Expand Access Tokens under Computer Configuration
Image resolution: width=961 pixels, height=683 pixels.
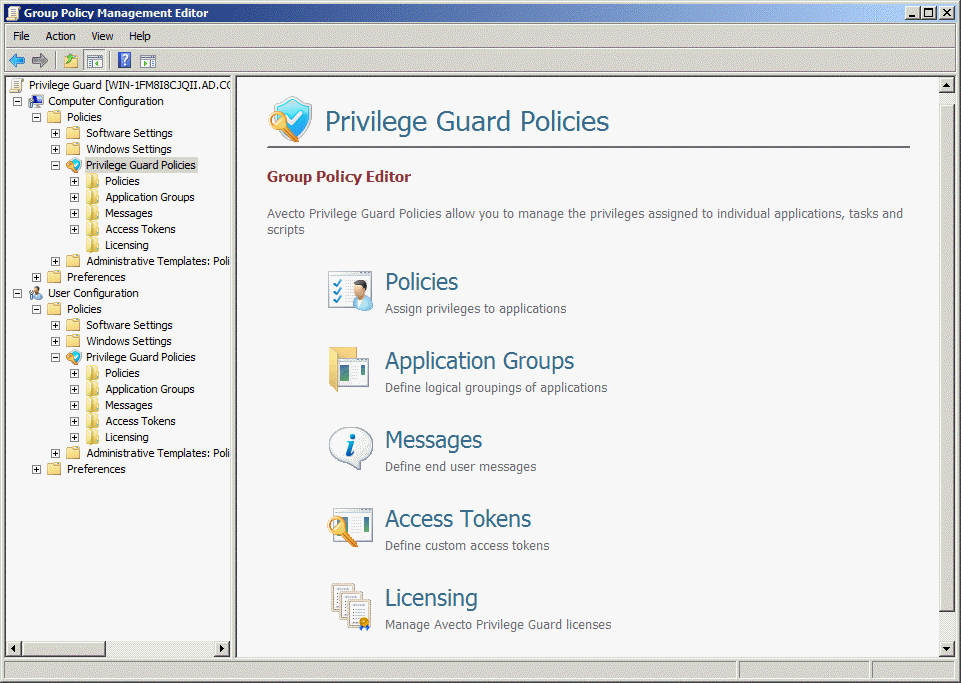pyautogui.click(x=75, y=229)
